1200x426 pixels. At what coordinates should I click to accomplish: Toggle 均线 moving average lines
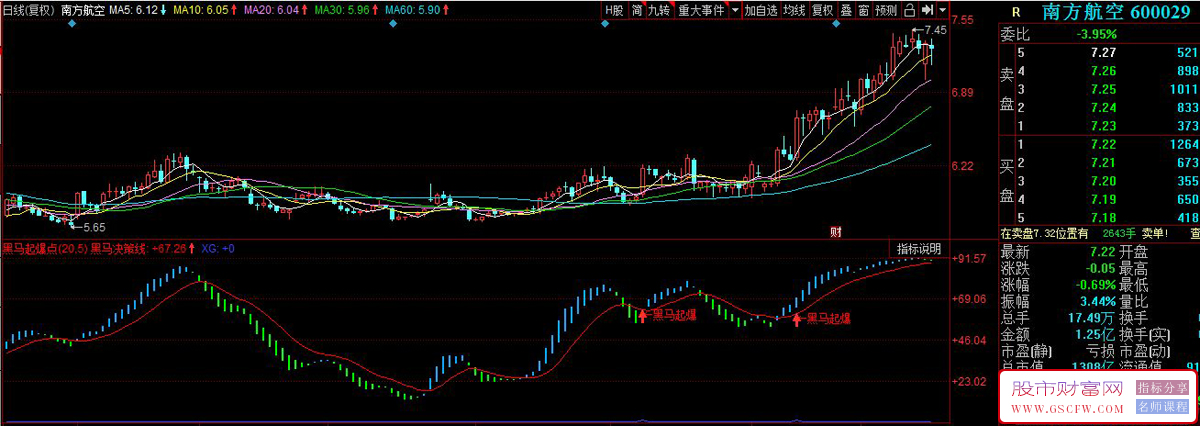click(794, 10)
